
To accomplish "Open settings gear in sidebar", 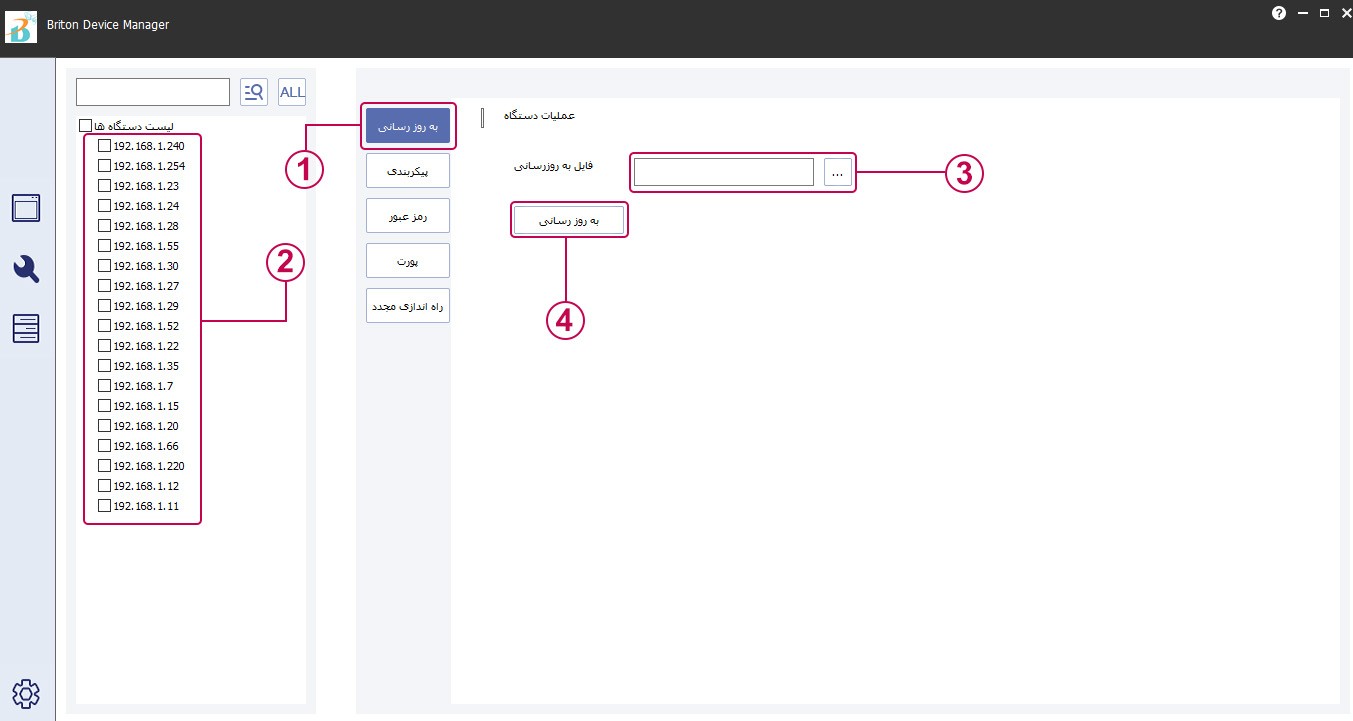I will coord(26,693).
